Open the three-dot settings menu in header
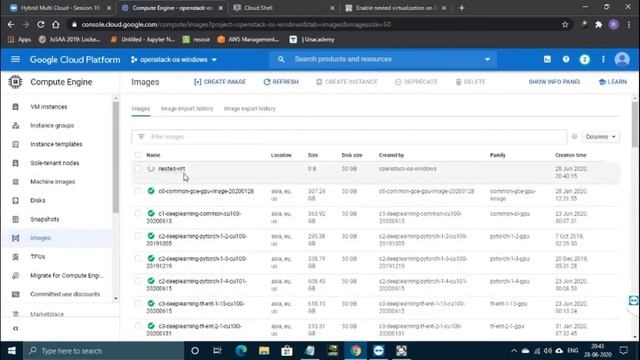 pyautogui.click(x=603, y=60)
